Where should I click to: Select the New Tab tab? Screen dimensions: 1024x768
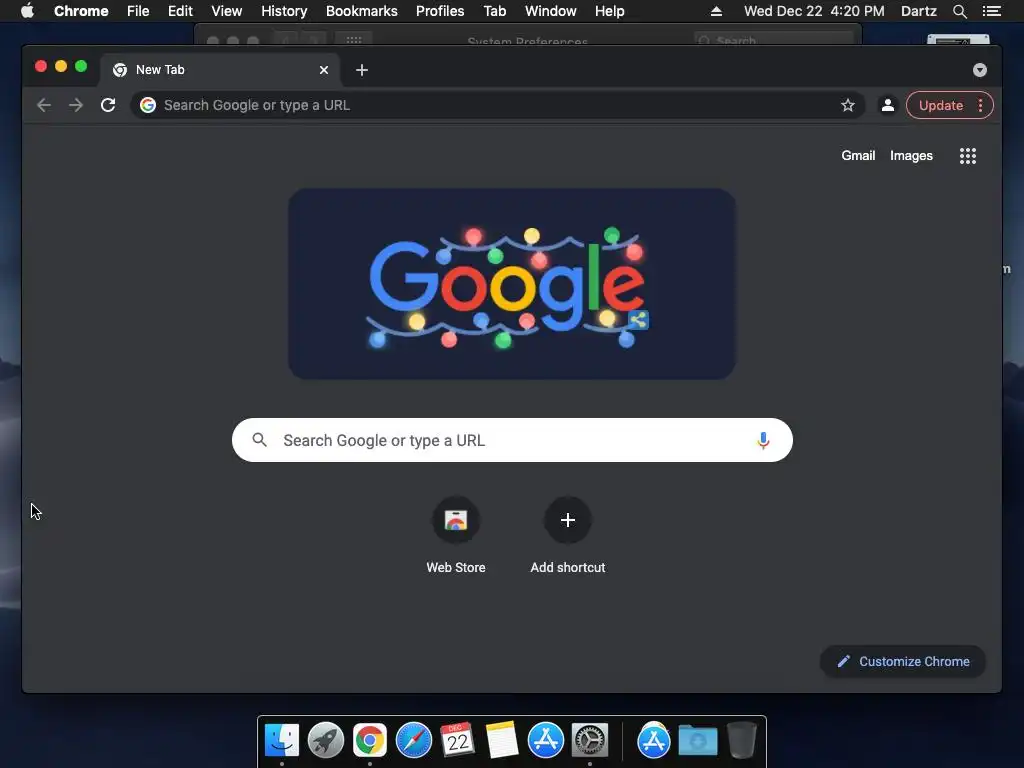(x=220, y=70)
